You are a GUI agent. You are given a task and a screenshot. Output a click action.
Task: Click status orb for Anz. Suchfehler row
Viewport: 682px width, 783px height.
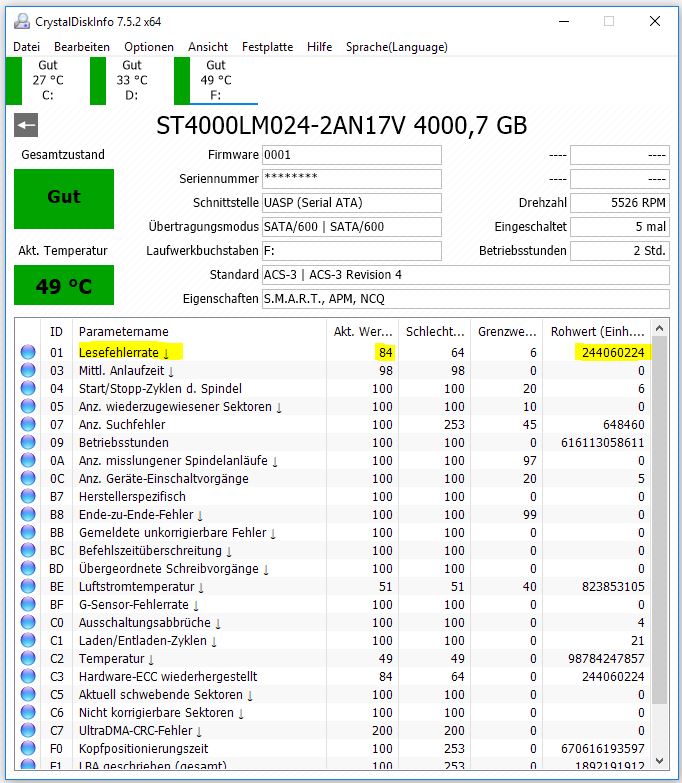point(28,424)
